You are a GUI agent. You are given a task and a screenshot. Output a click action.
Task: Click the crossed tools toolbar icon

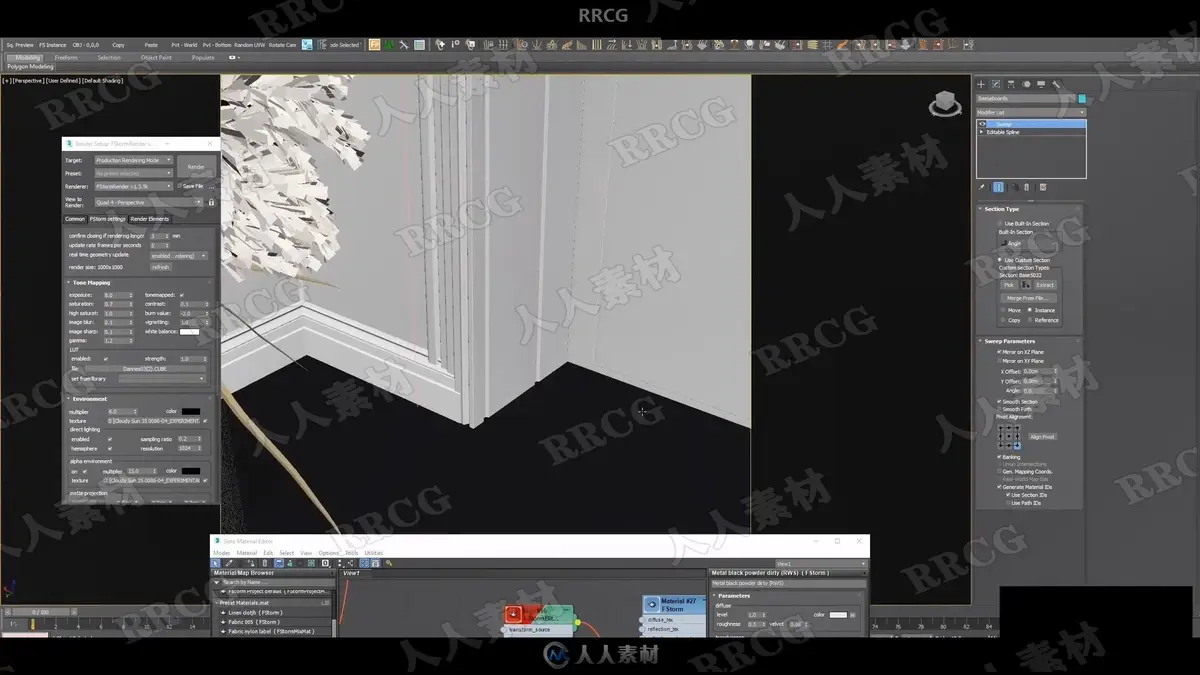coord(404,45)
